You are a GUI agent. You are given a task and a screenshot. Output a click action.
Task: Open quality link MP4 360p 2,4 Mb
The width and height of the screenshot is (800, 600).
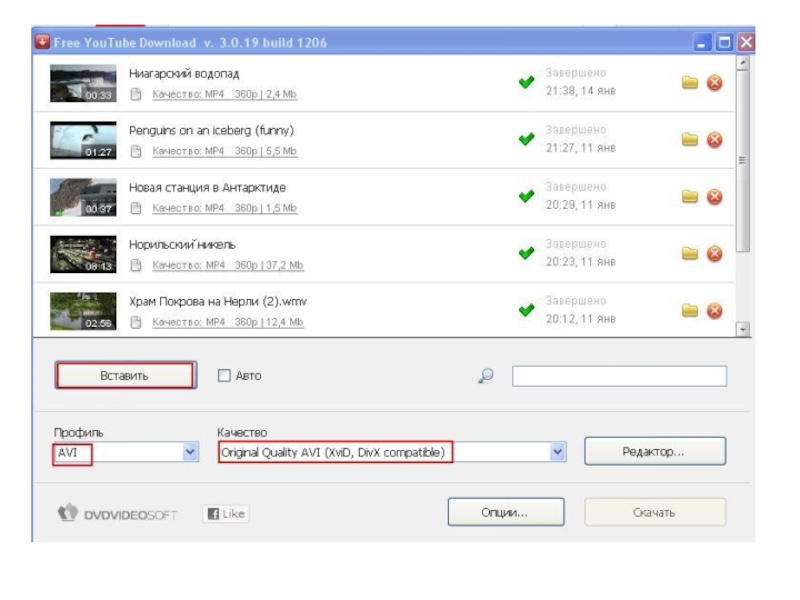[x=224, y=94]
